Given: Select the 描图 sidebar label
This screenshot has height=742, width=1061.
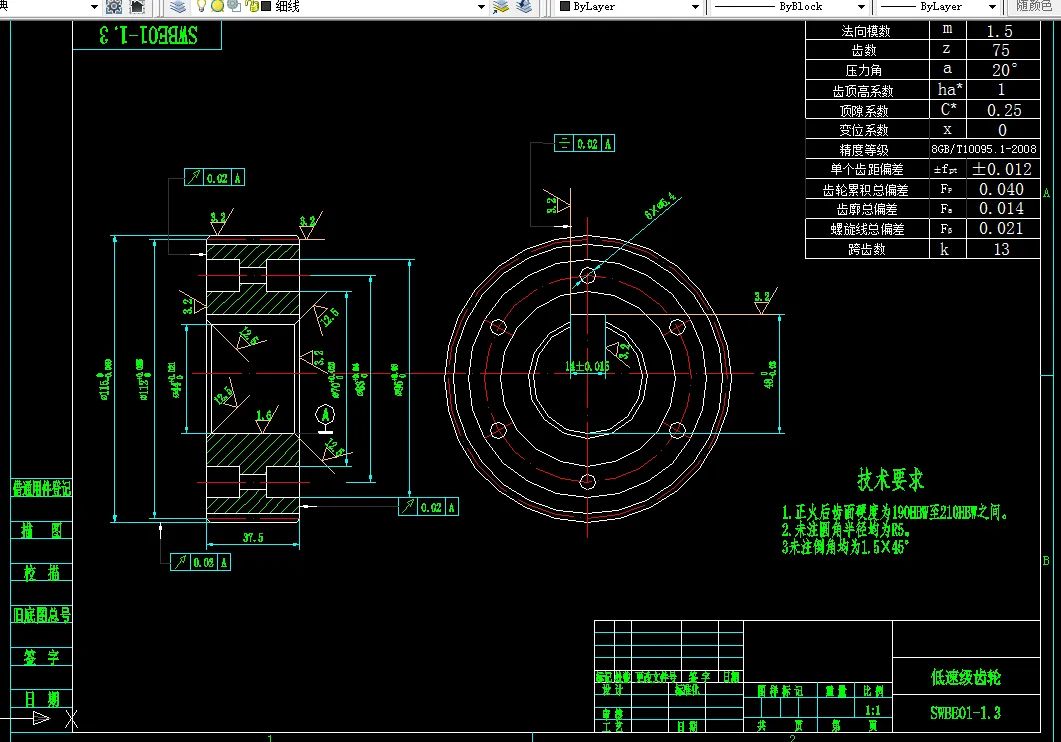Looking at the screenshot, I should 41,530.
